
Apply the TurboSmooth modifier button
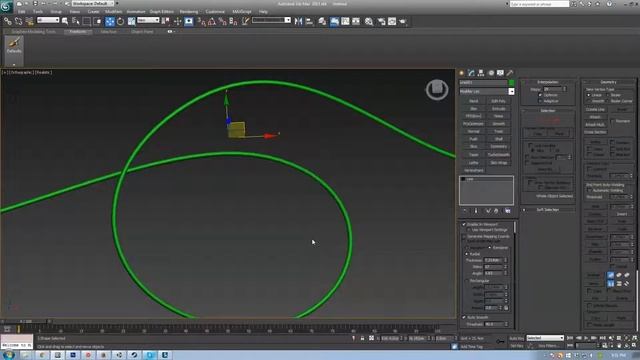[x=498, y=155]
